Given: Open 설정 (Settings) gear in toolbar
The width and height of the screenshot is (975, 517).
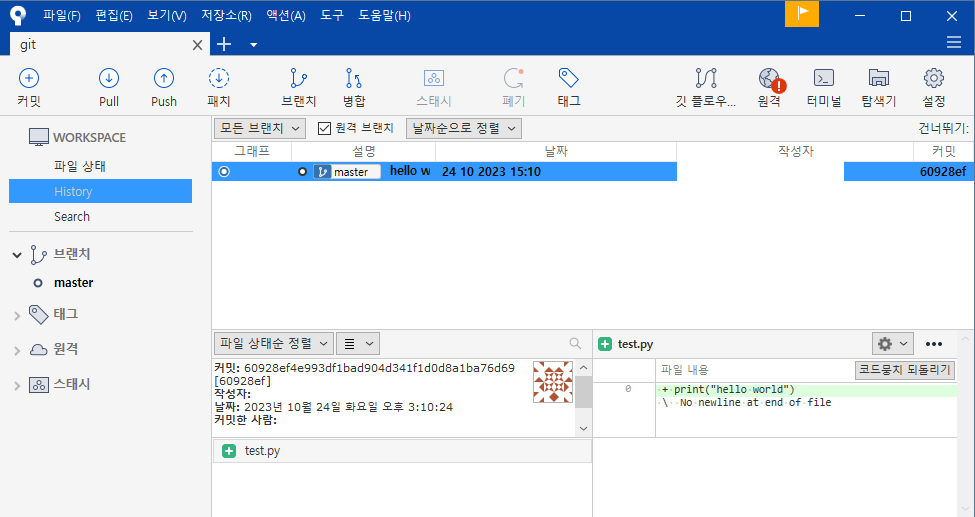Looking at the screenshot, I should (x=934, y=87).
